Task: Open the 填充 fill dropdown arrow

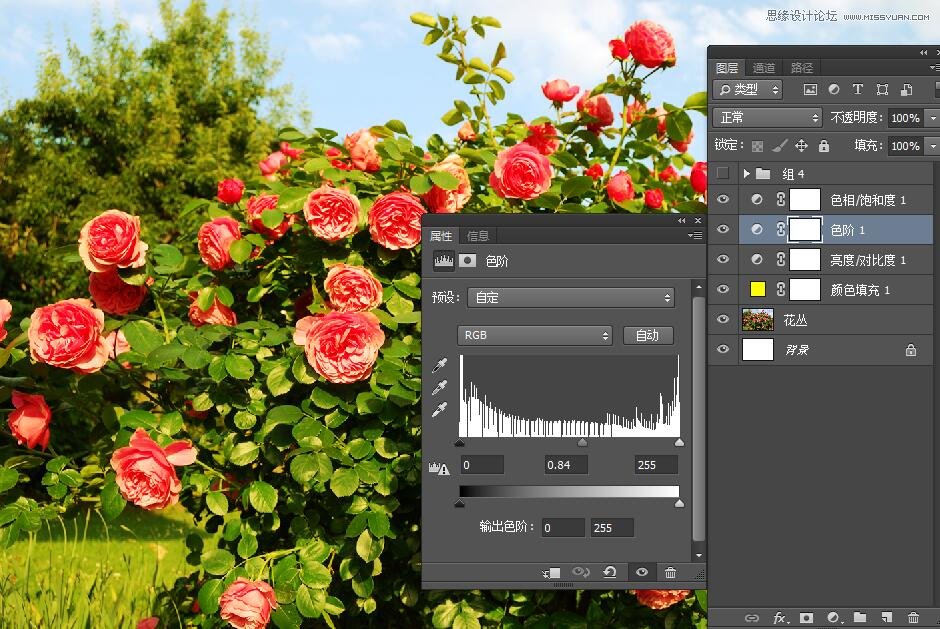Action: click(x=932, y=146)
